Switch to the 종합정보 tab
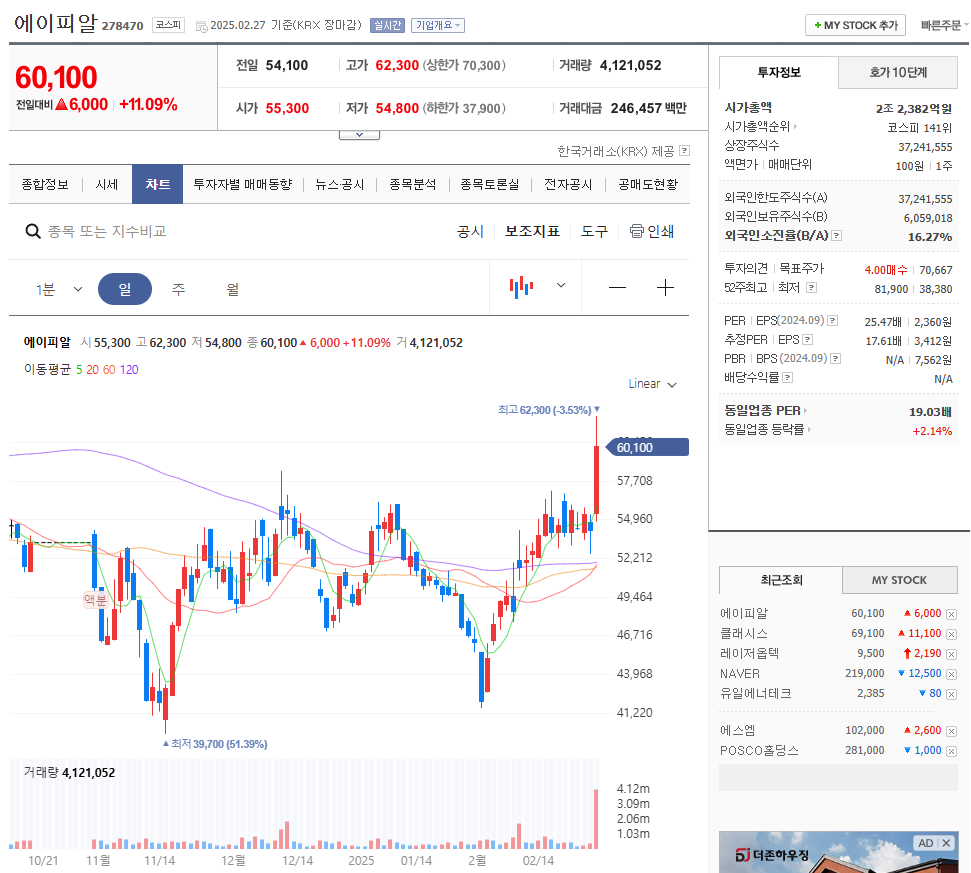This screenshot has width=971, height=873. (45, 185)
